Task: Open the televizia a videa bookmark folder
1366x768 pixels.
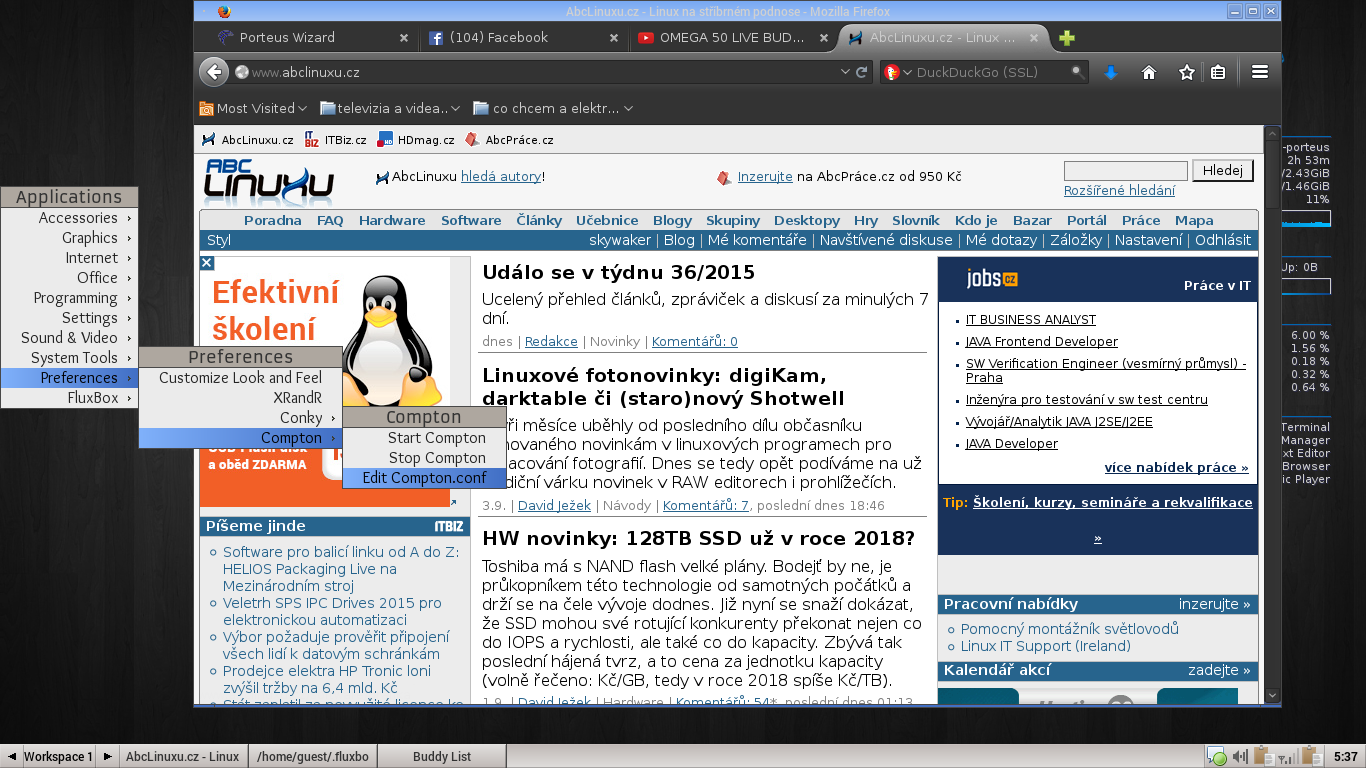Action: pos(389,108)
